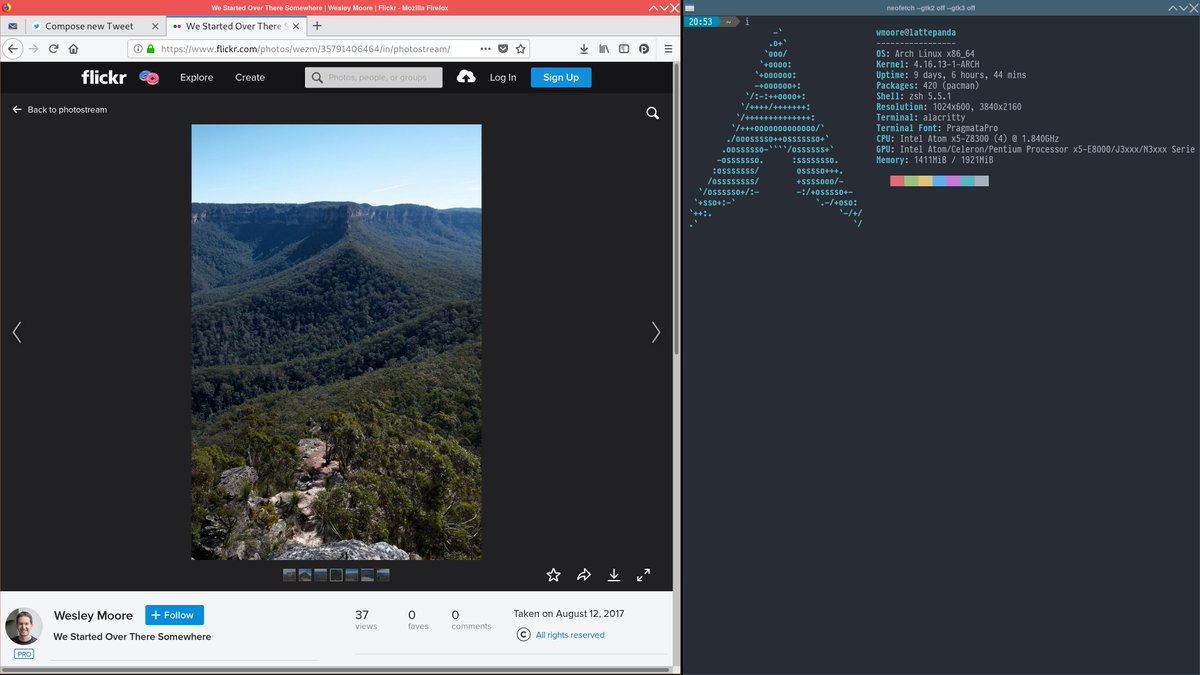
Task: Close the We Started Over There tab
Action: [294, 26]
